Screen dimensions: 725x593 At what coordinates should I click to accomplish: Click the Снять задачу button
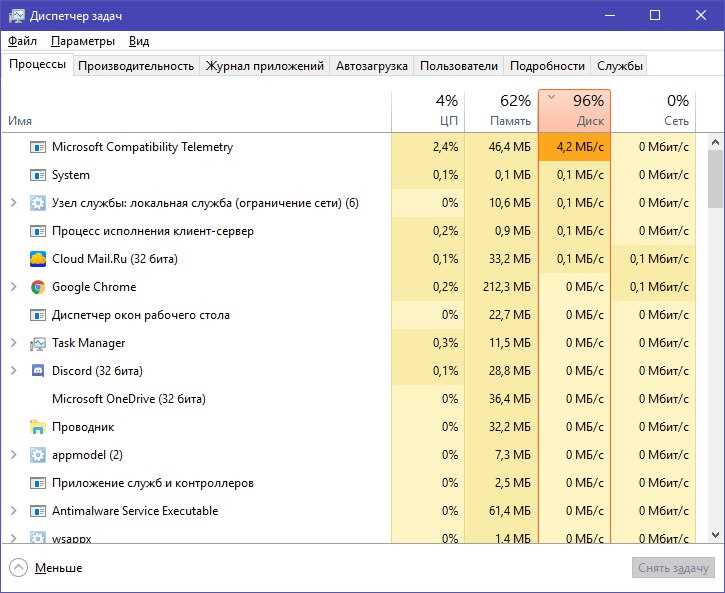[x=673, y=568]
